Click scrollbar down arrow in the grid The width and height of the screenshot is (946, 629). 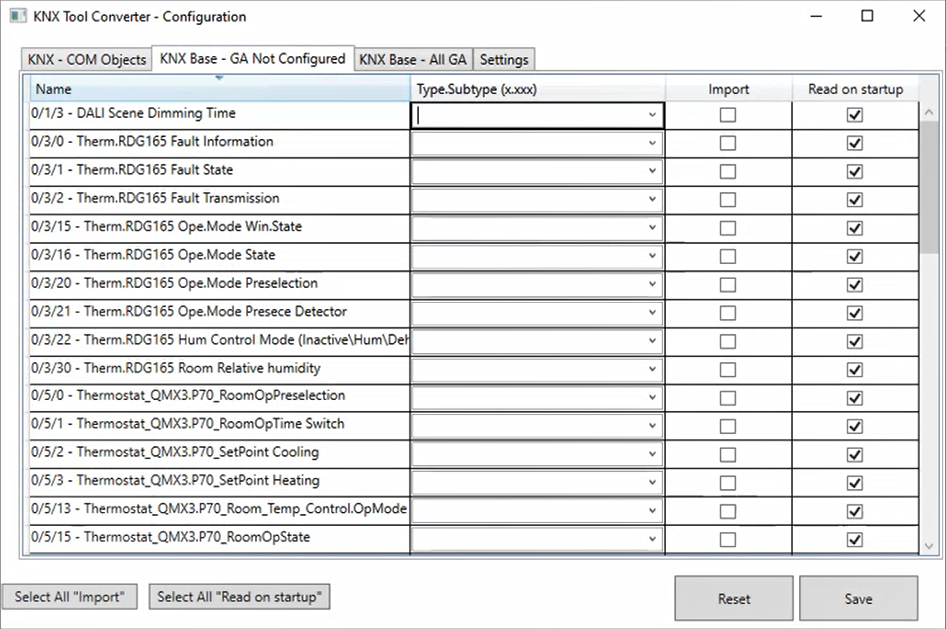coord(928,546)
